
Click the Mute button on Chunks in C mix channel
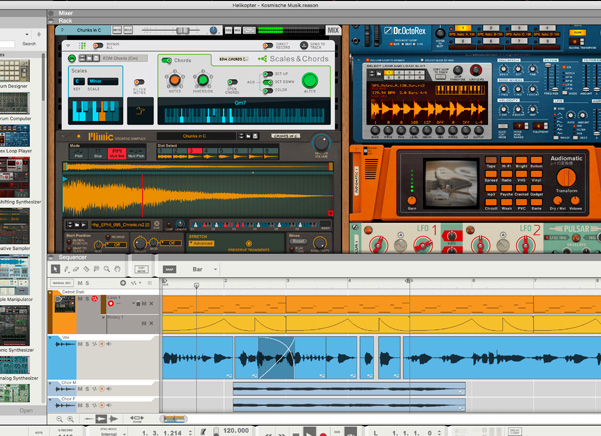coord(117,30)
